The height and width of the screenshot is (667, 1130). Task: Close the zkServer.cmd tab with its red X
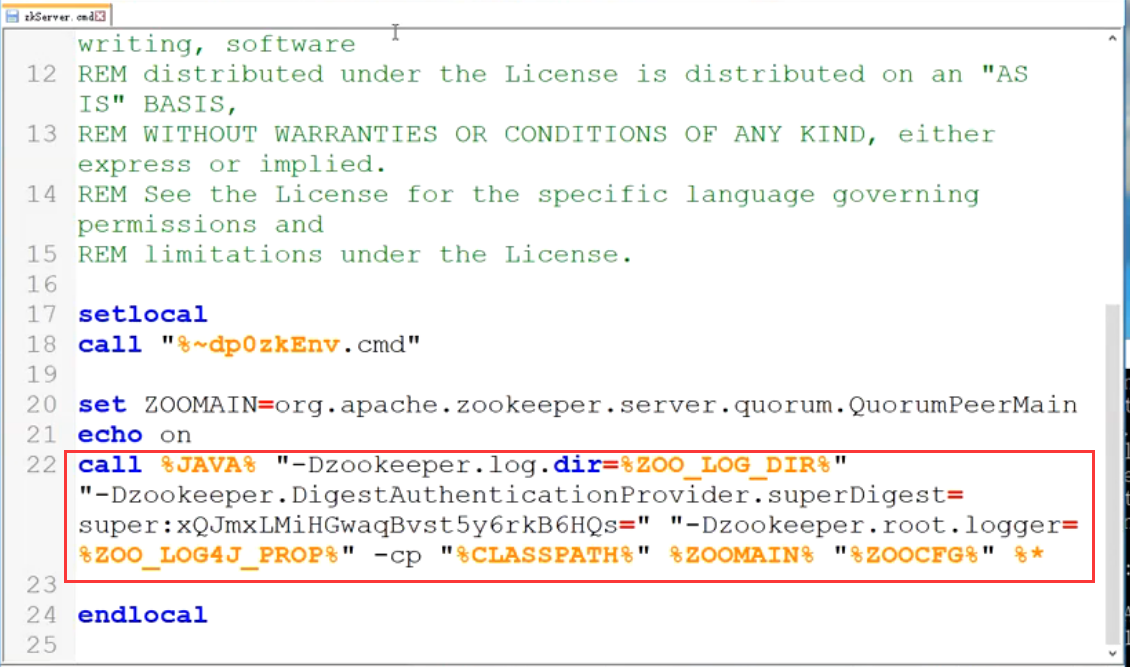[x=100, y=16]
